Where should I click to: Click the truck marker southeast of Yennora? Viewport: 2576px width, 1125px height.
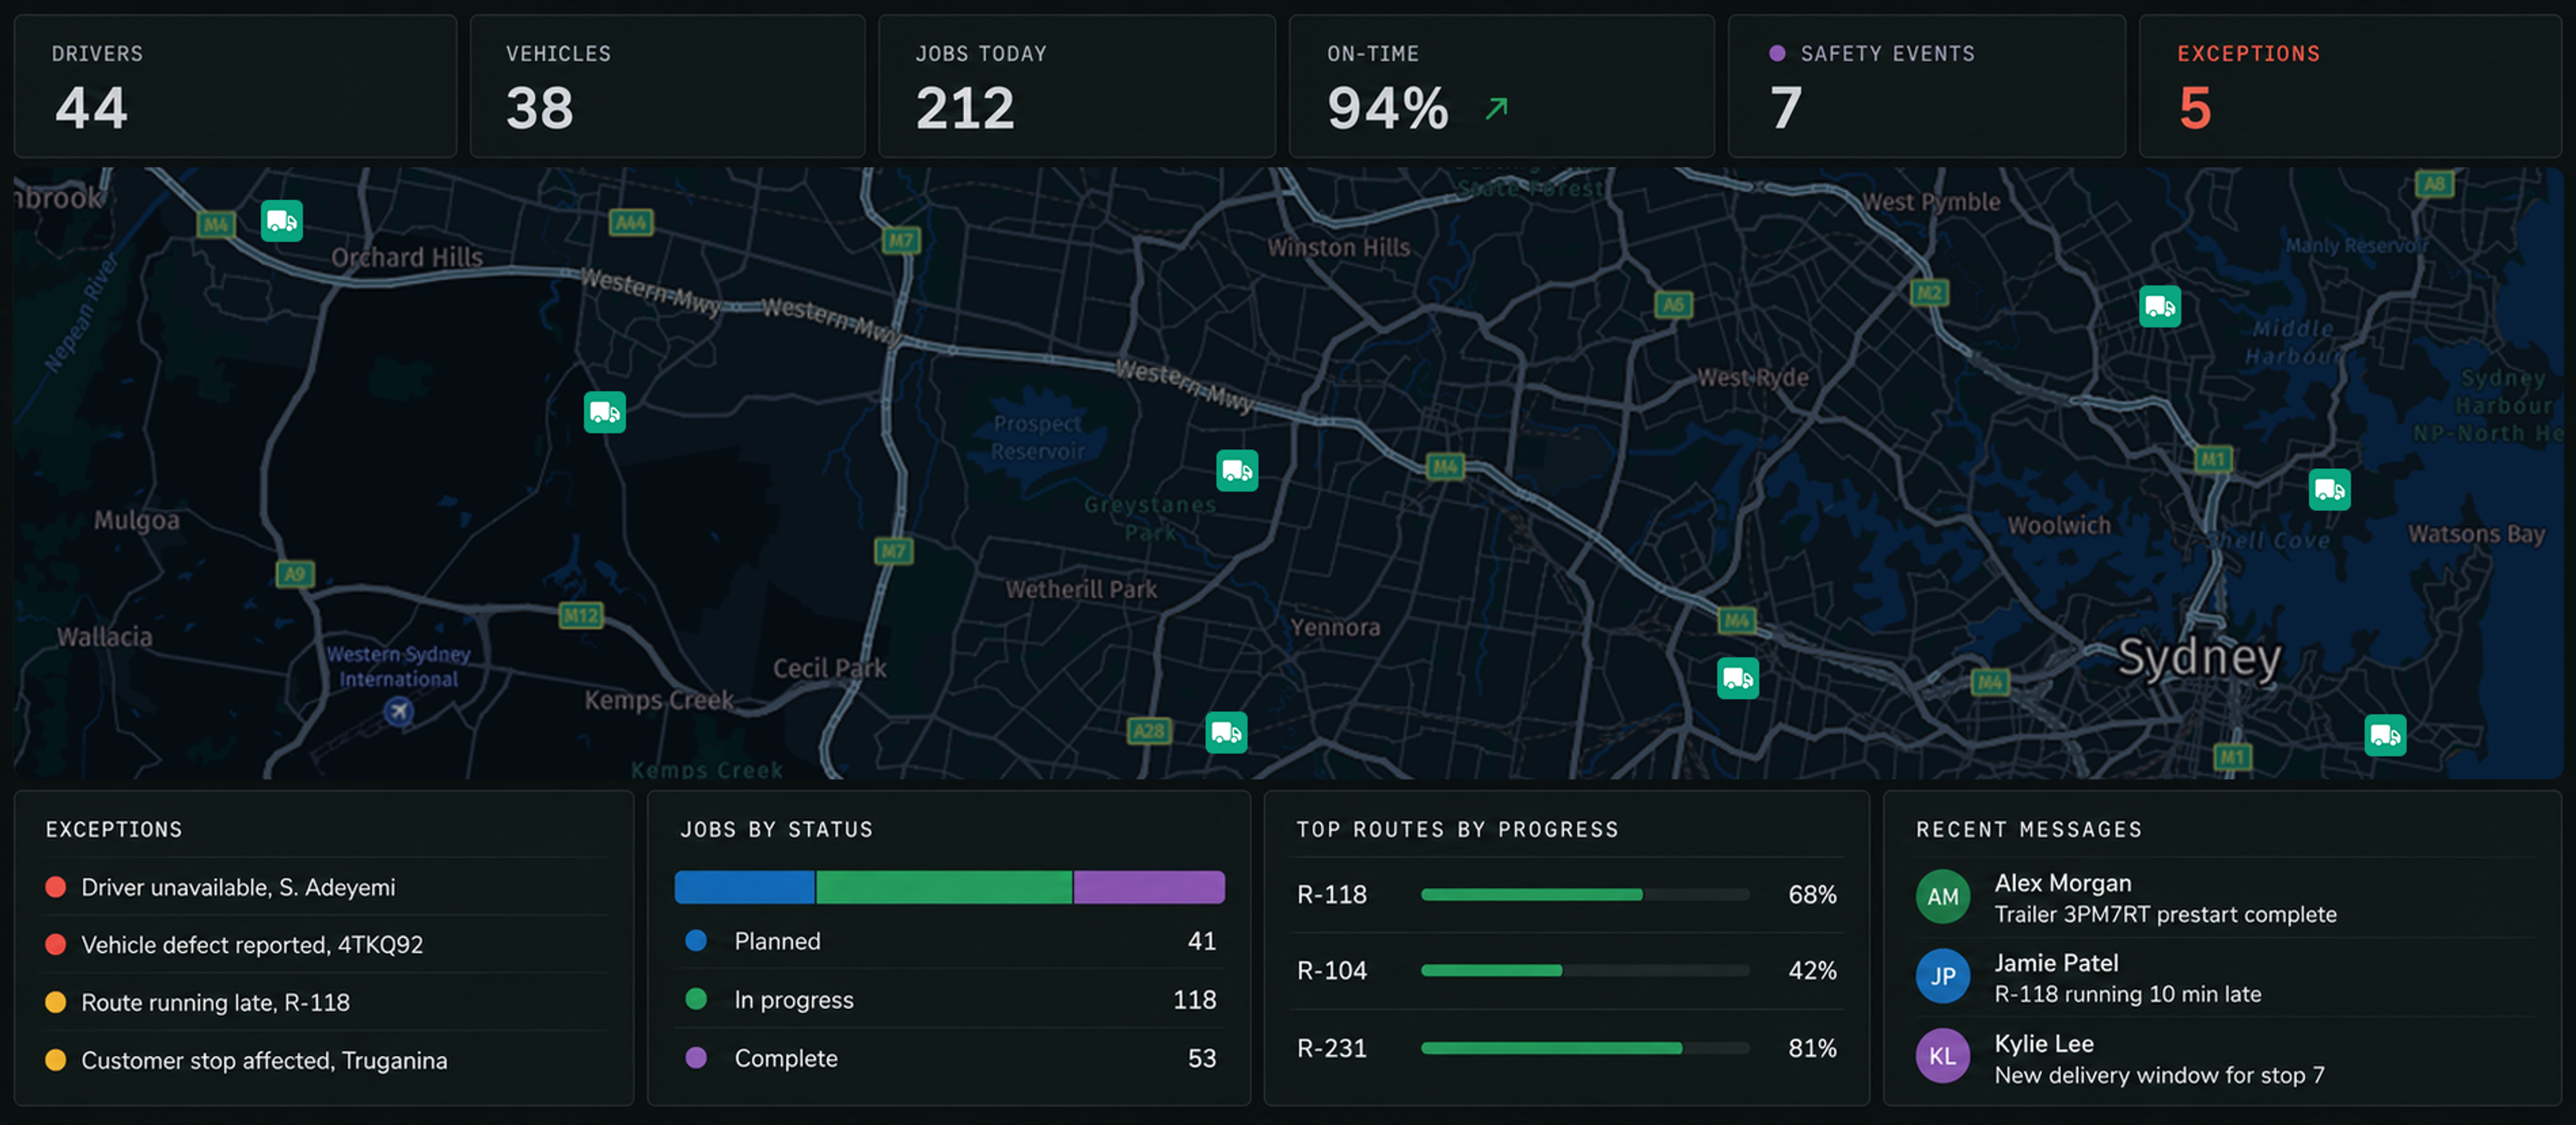coord(1738,678)
